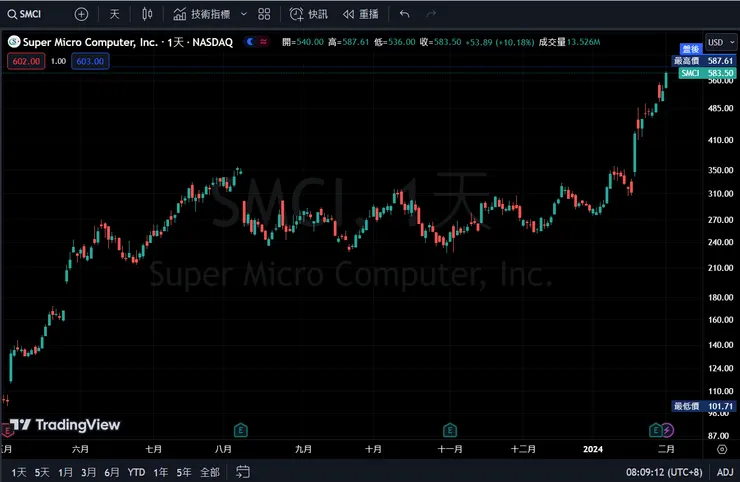Click the 低=536.00 low value
The height and width of the screenshot is (482, 740).
[395, 42]
